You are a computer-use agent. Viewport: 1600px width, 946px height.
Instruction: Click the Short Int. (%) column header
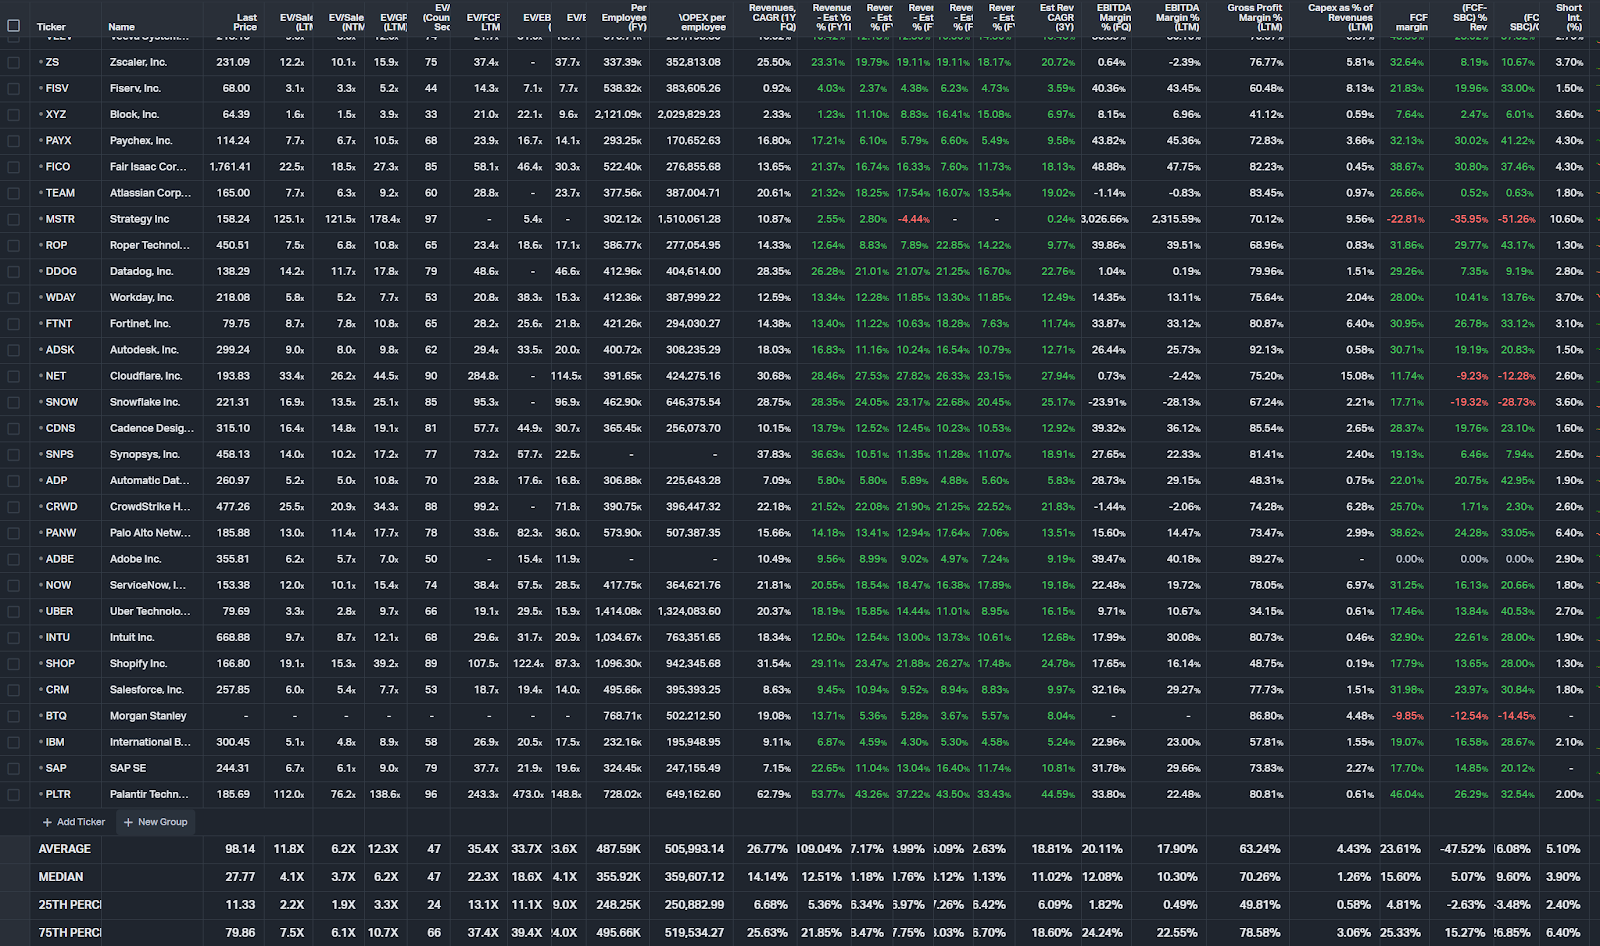pyautogui.click(x=1569, y=17)
